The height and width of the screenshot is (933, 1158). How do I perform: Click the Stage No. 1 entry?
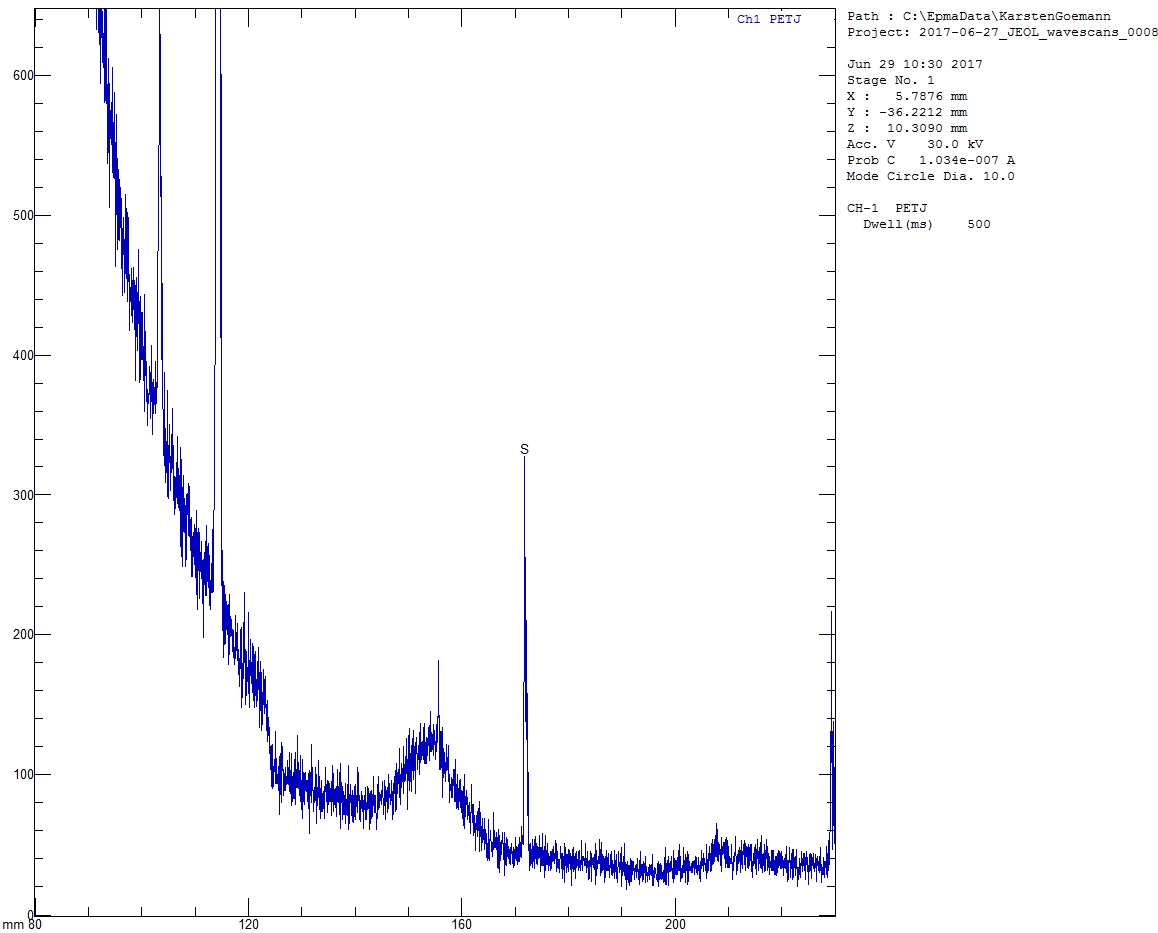pyautogui.click(x=890, y=80)
